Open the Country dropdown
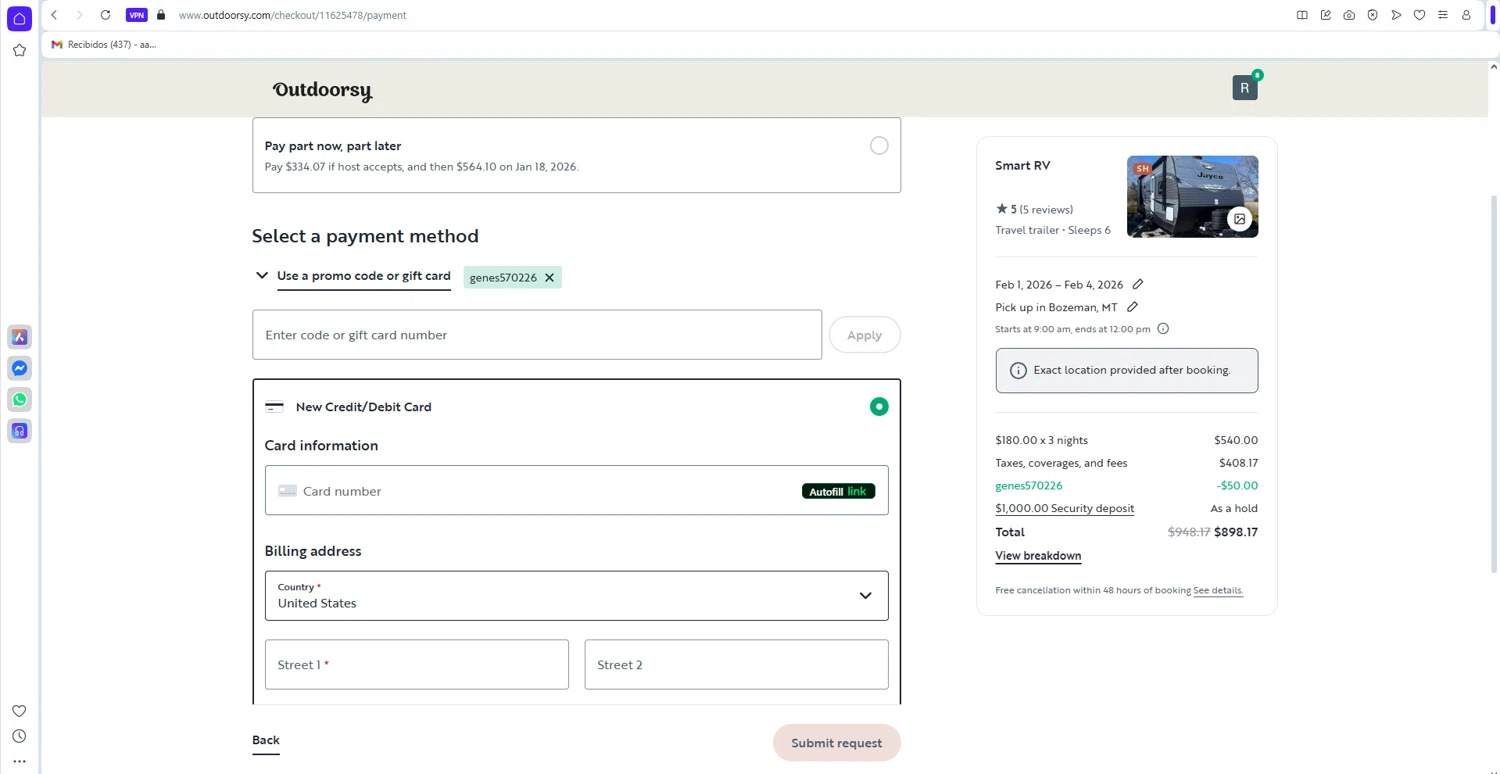1500x774 pixels. coord(576,596)
